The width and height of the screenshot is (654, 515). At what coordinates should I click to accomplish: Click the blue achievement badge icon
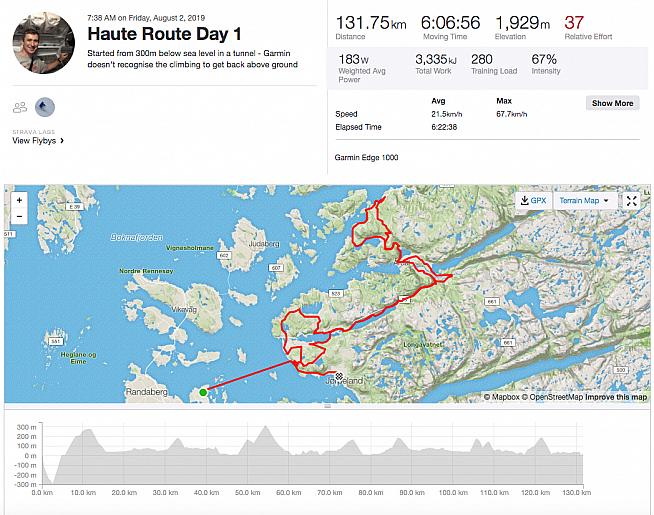click(45, 107)
